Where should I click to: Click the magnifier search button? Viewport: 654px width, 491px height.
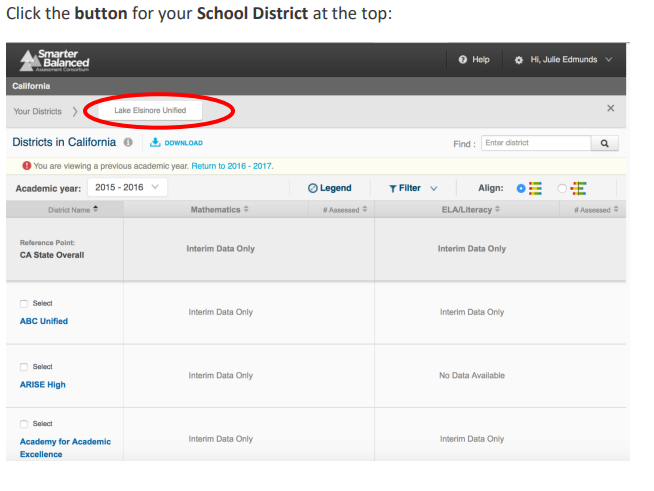pos(605,143)
